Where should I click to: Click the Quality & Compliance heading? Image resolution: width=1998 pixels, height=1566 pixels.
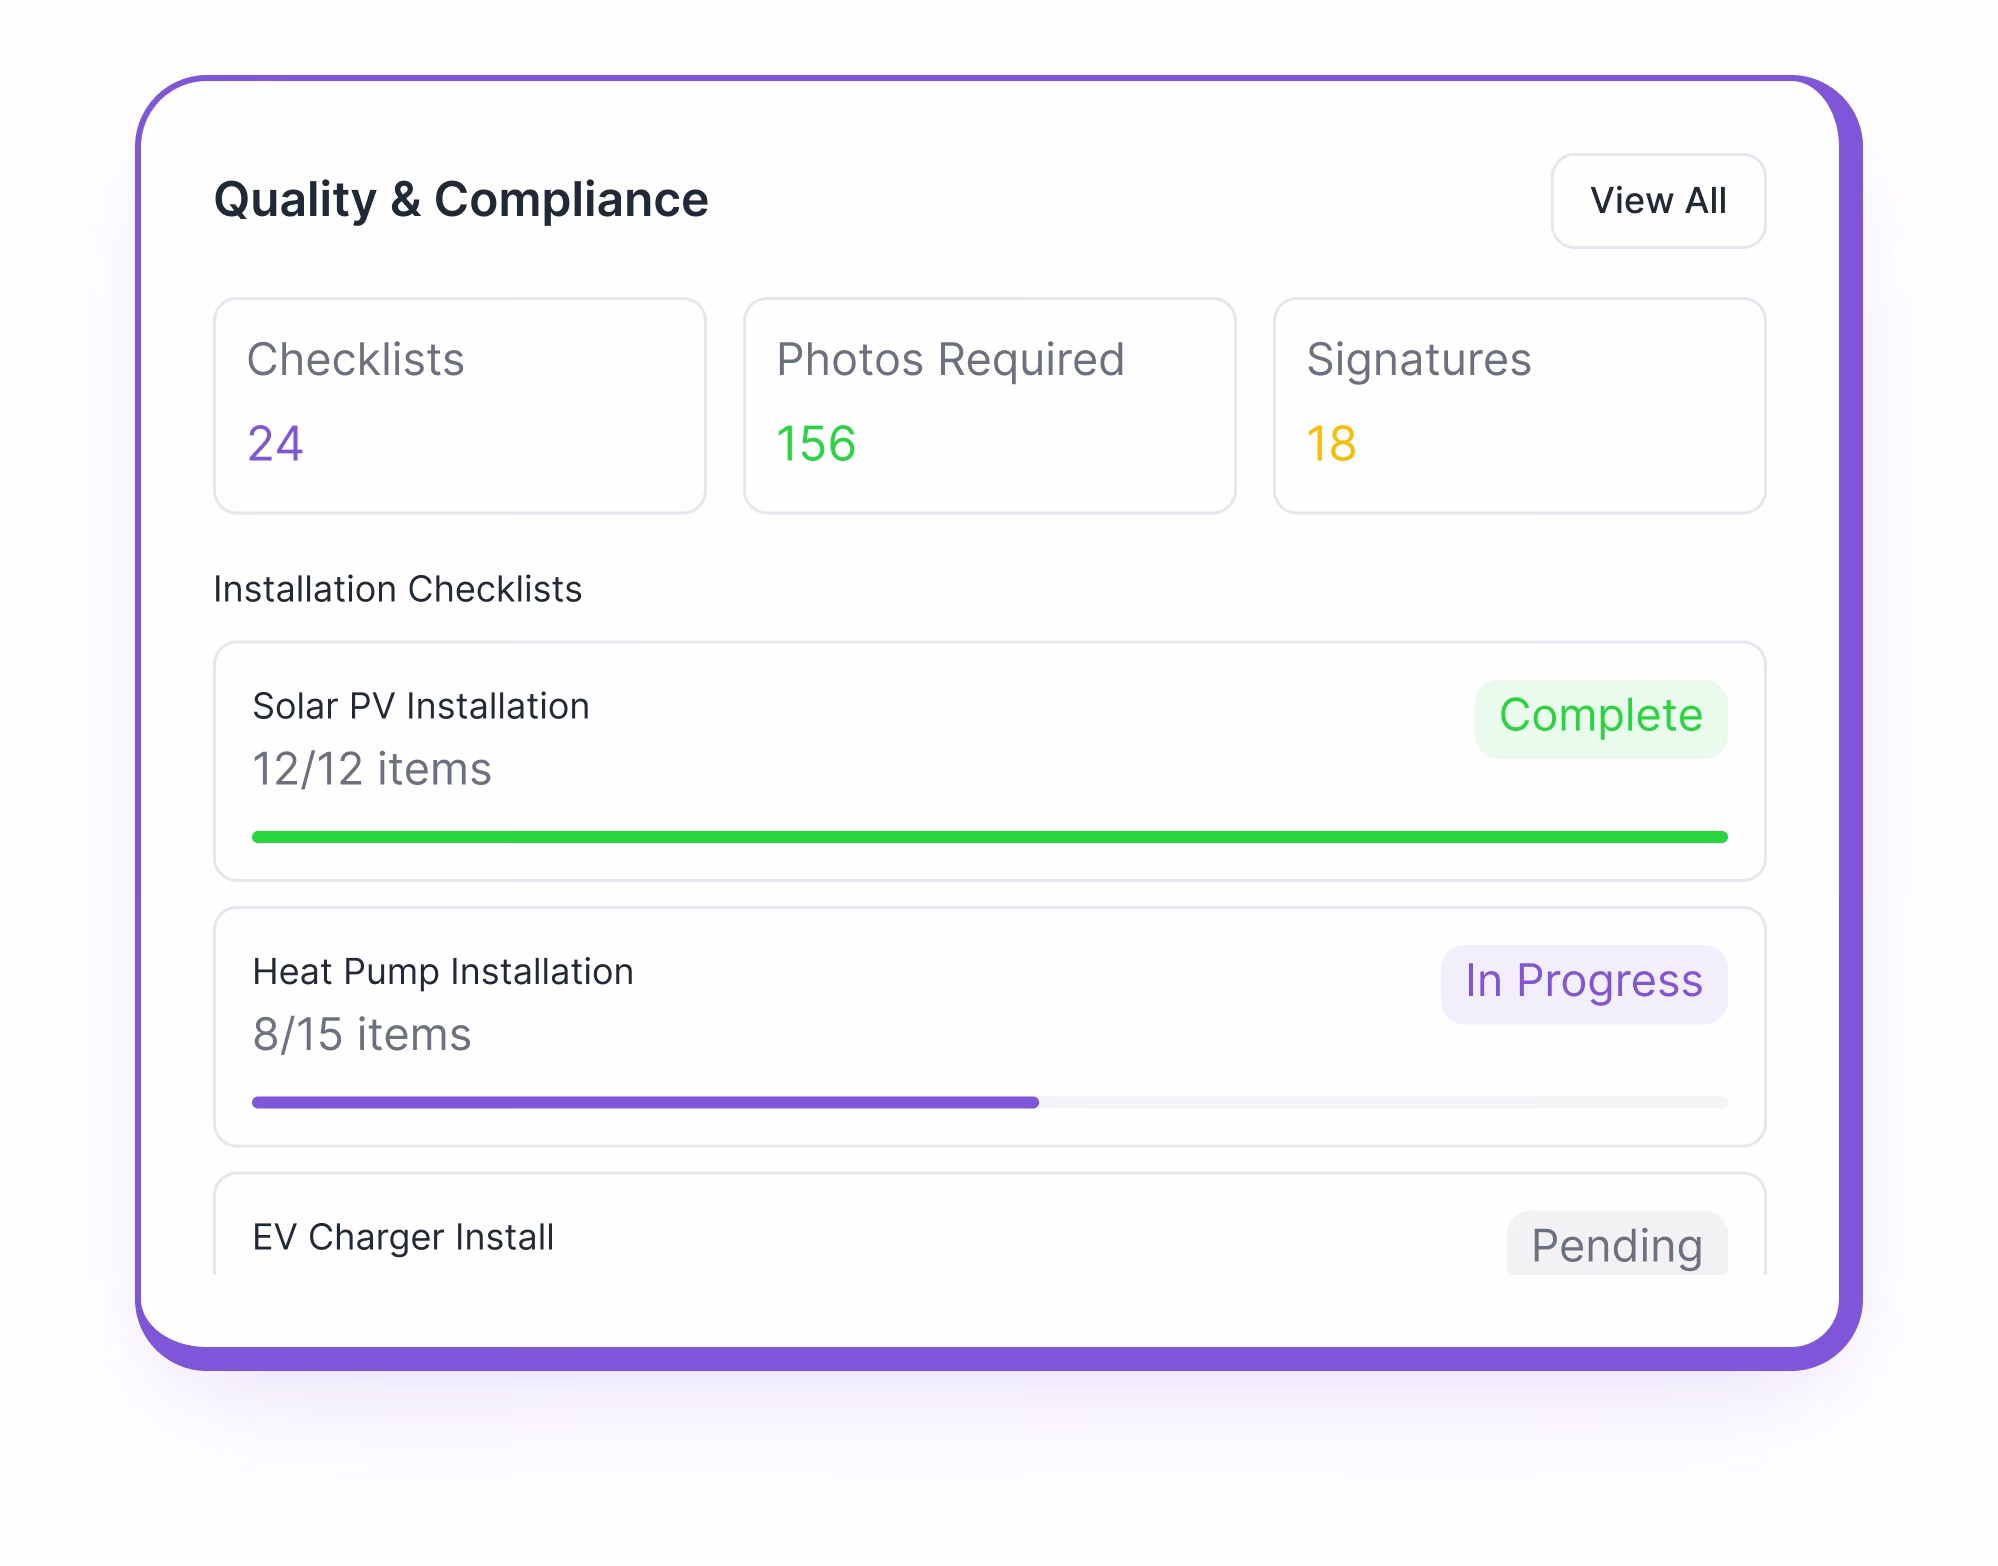[461, 198]
